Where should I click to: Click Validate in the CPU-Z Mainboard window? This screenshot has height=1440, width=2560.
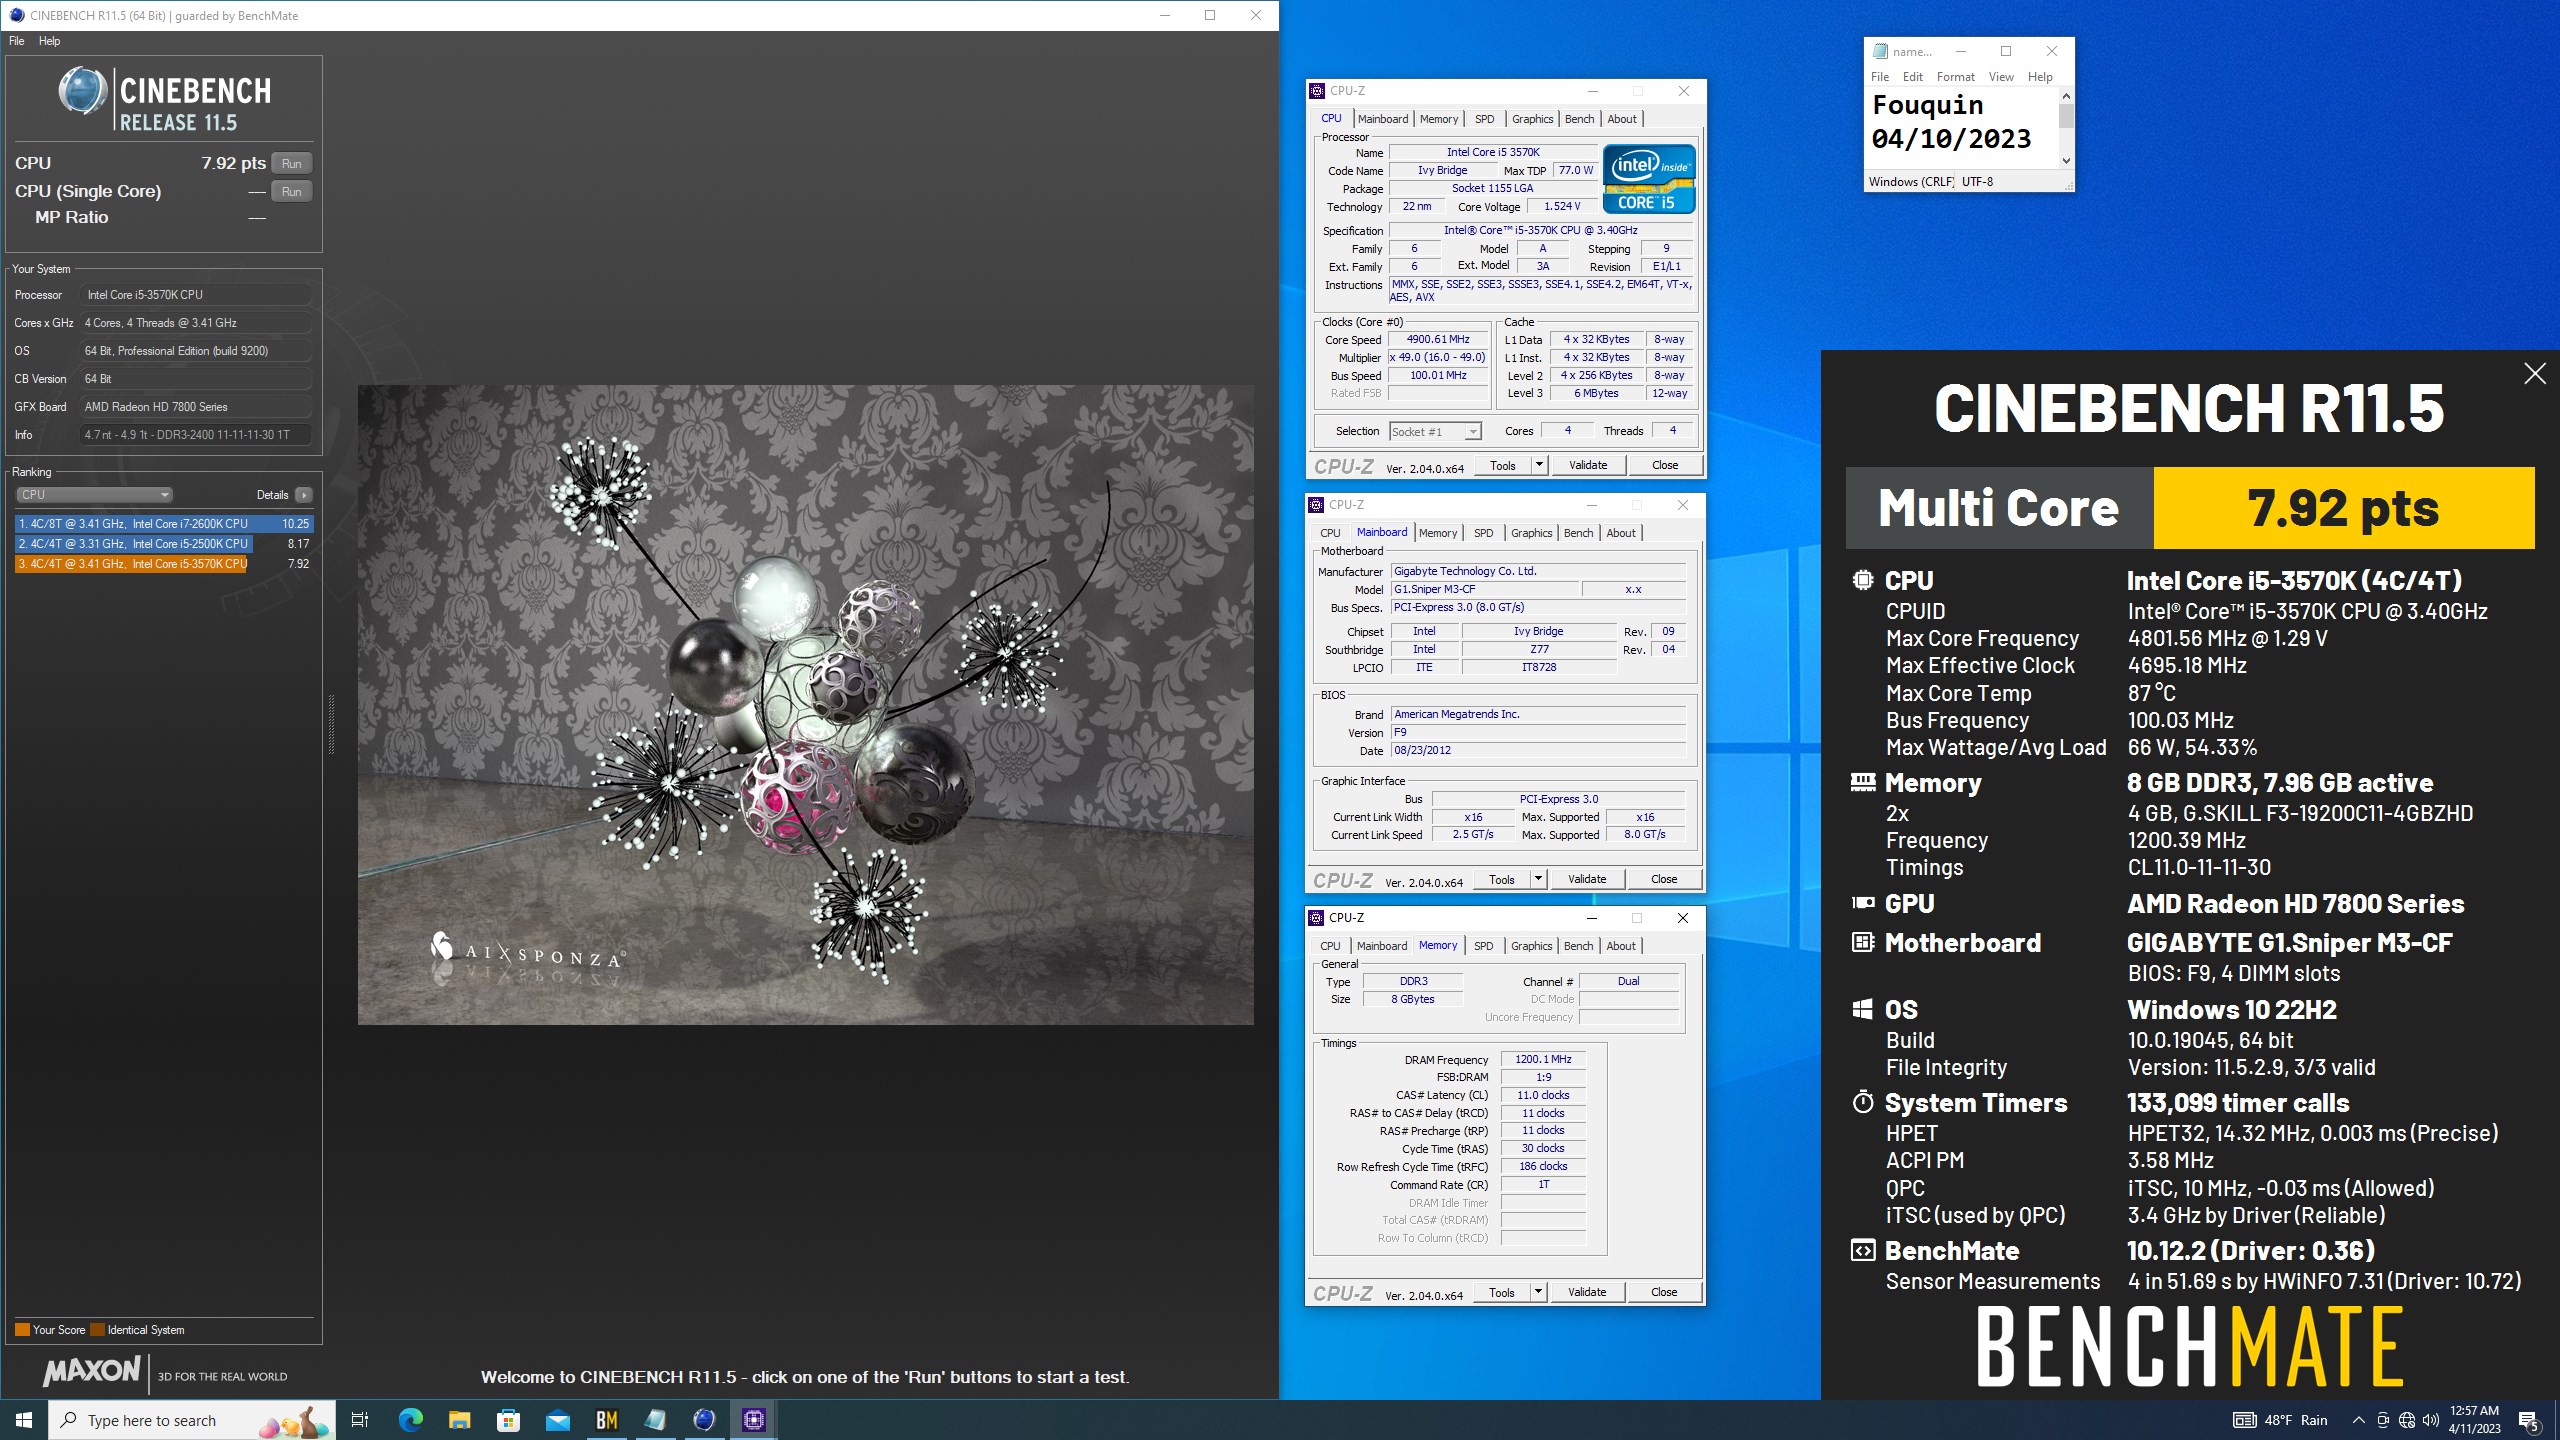[1587, 879]
